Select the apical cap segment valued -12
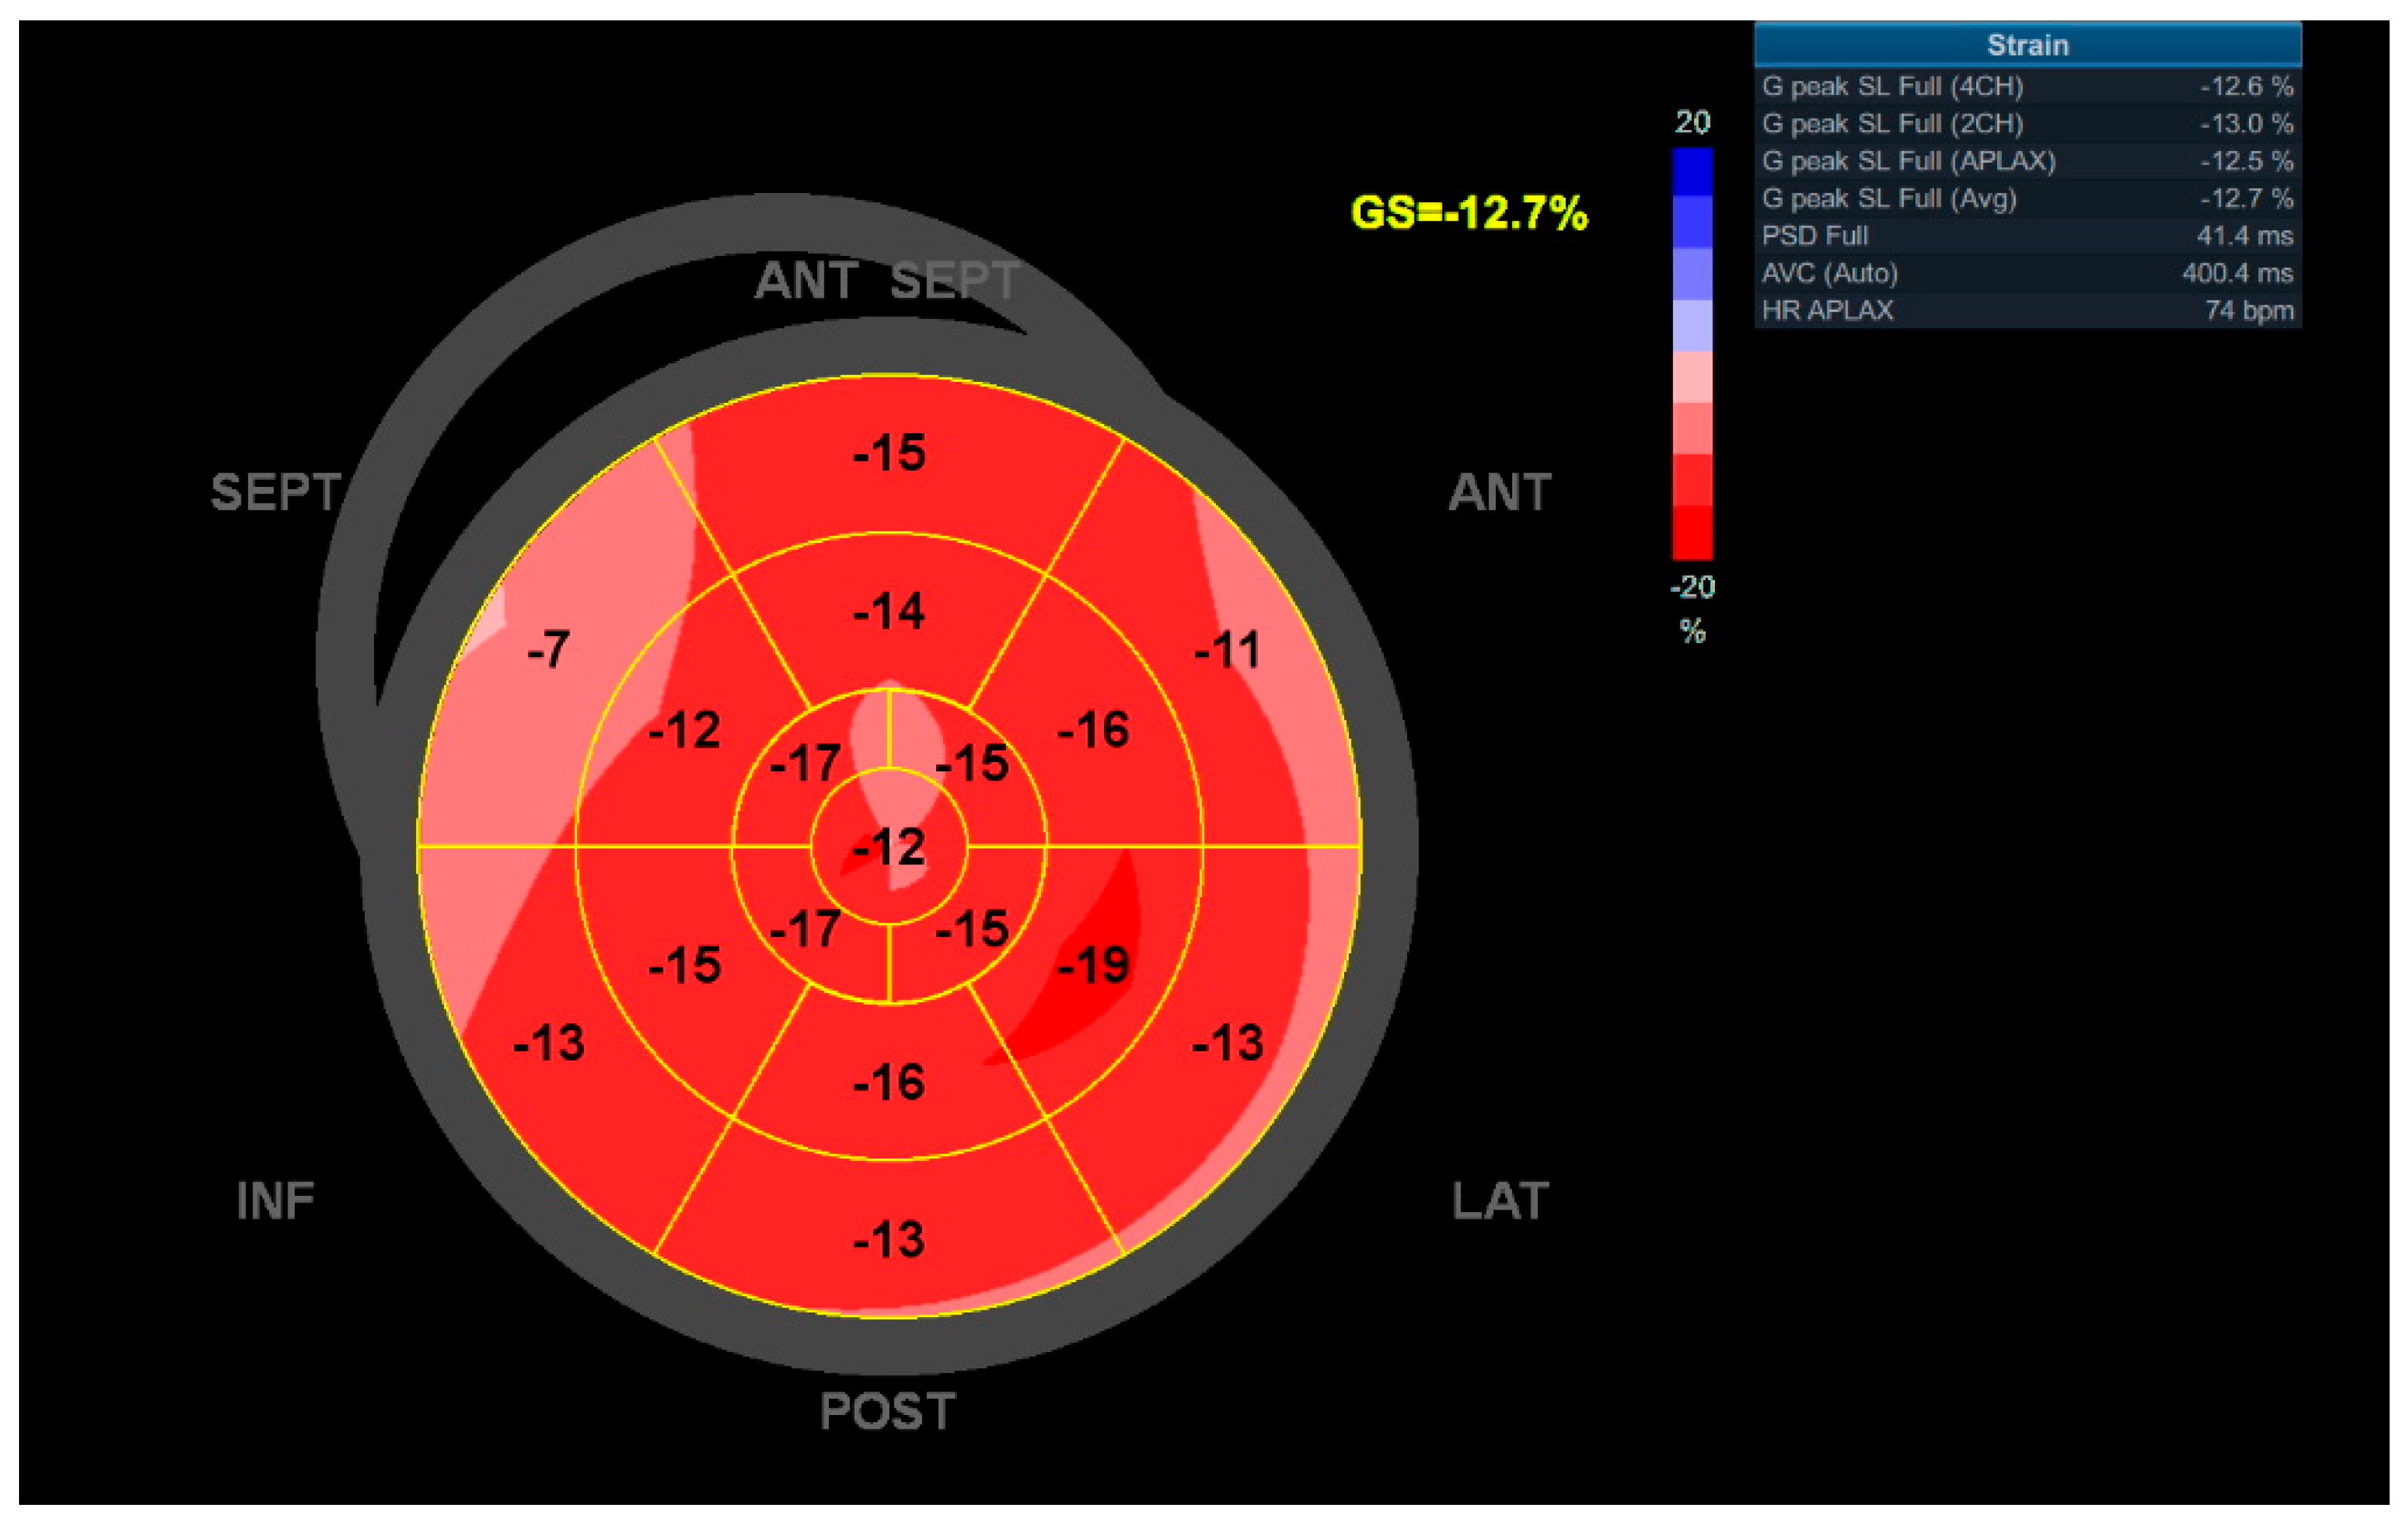This screenshot has width=2408, height=1518. point(889,847)
